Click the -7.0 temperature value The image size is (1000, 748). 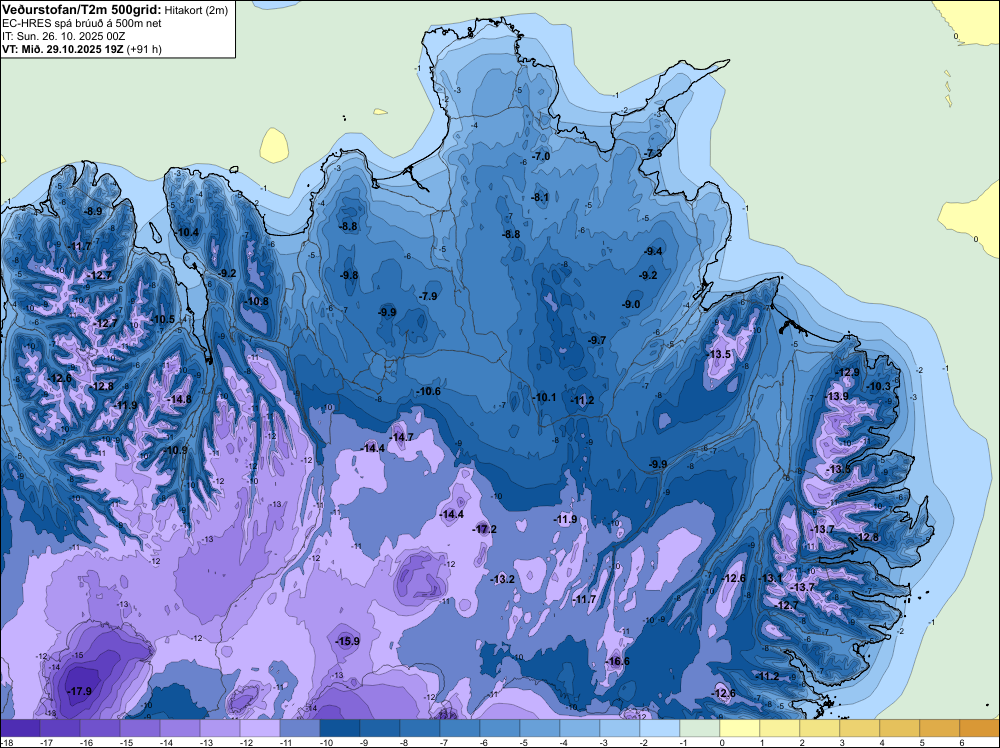coord(541,156)
